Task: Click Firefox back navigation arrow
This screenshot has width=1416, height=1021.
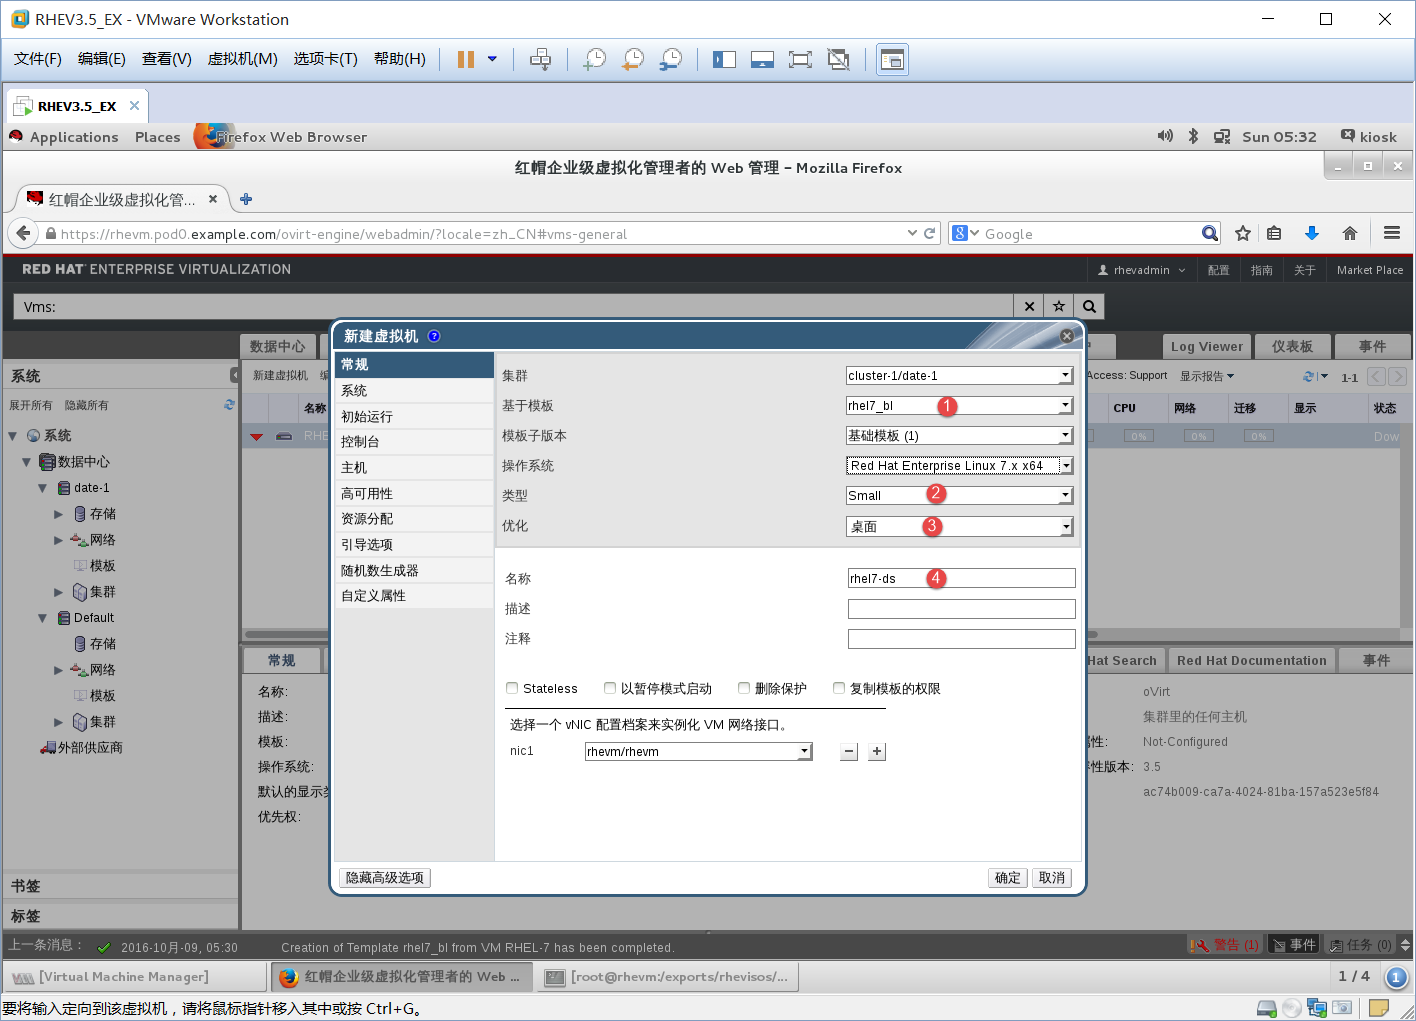Action: coord(23,233)
